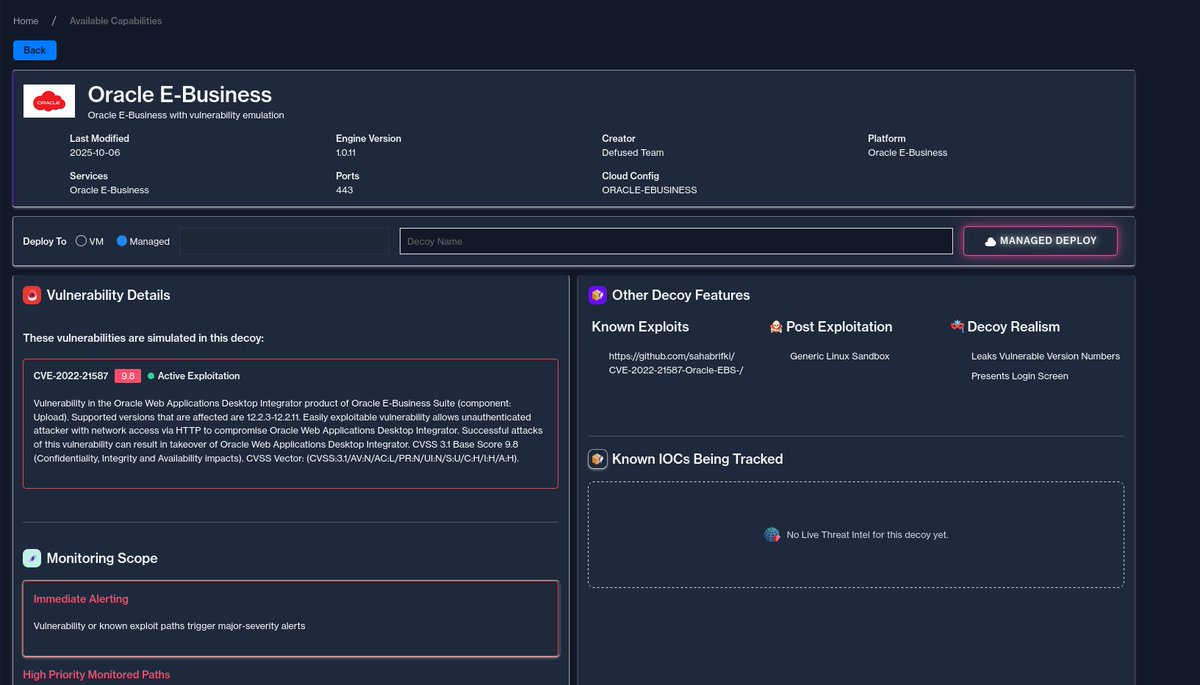Click High Priority Monitored Paths heading

[97, 675]
